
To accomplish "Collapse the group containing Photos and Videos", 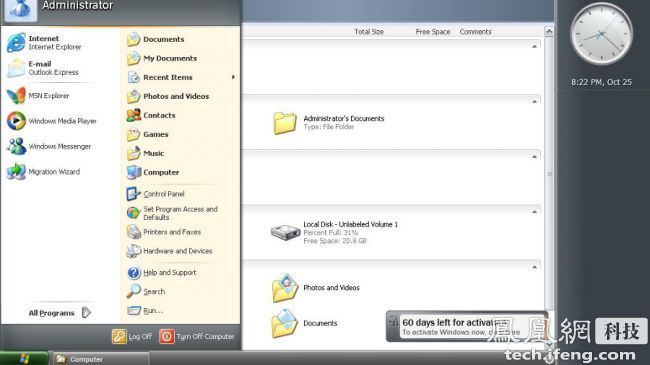I will [534, 267].
